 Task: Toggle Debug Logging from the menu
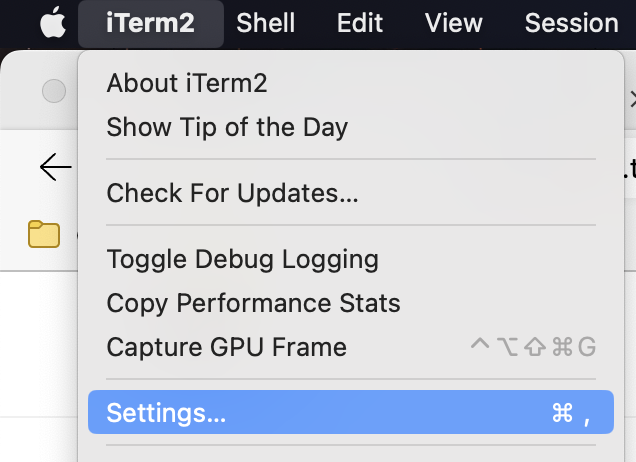click(x=242, y=260)
